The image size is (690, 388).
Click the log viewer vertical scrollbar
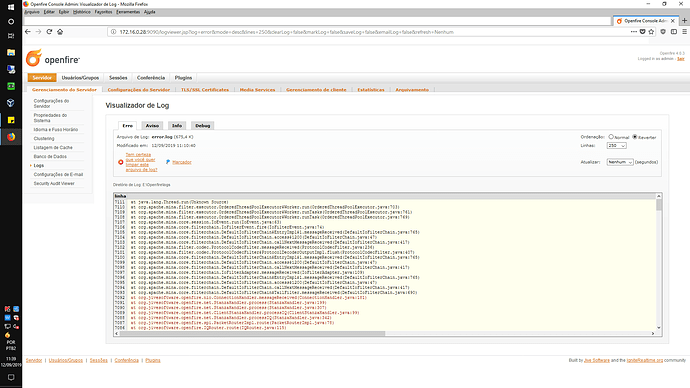coord(659,205)
